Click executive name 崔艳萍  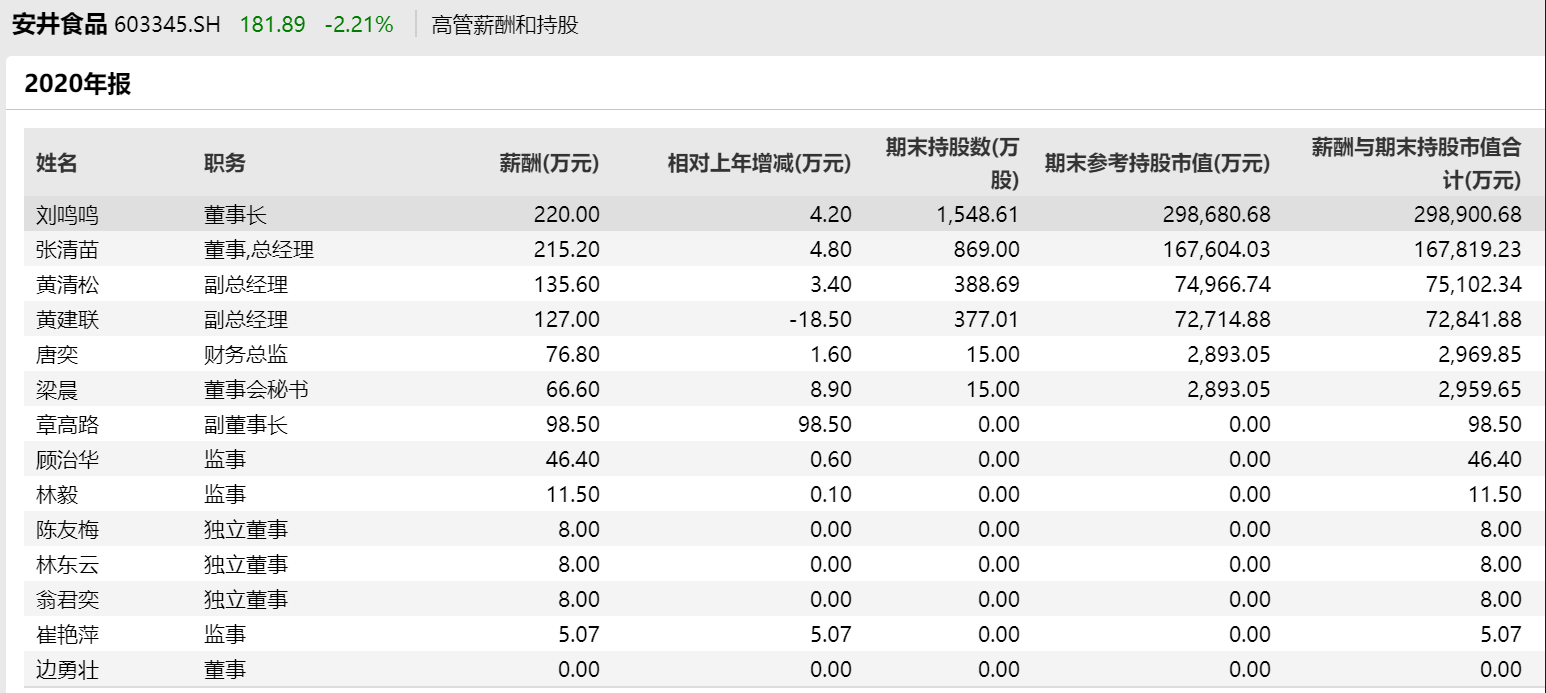[x=68, y=634]
